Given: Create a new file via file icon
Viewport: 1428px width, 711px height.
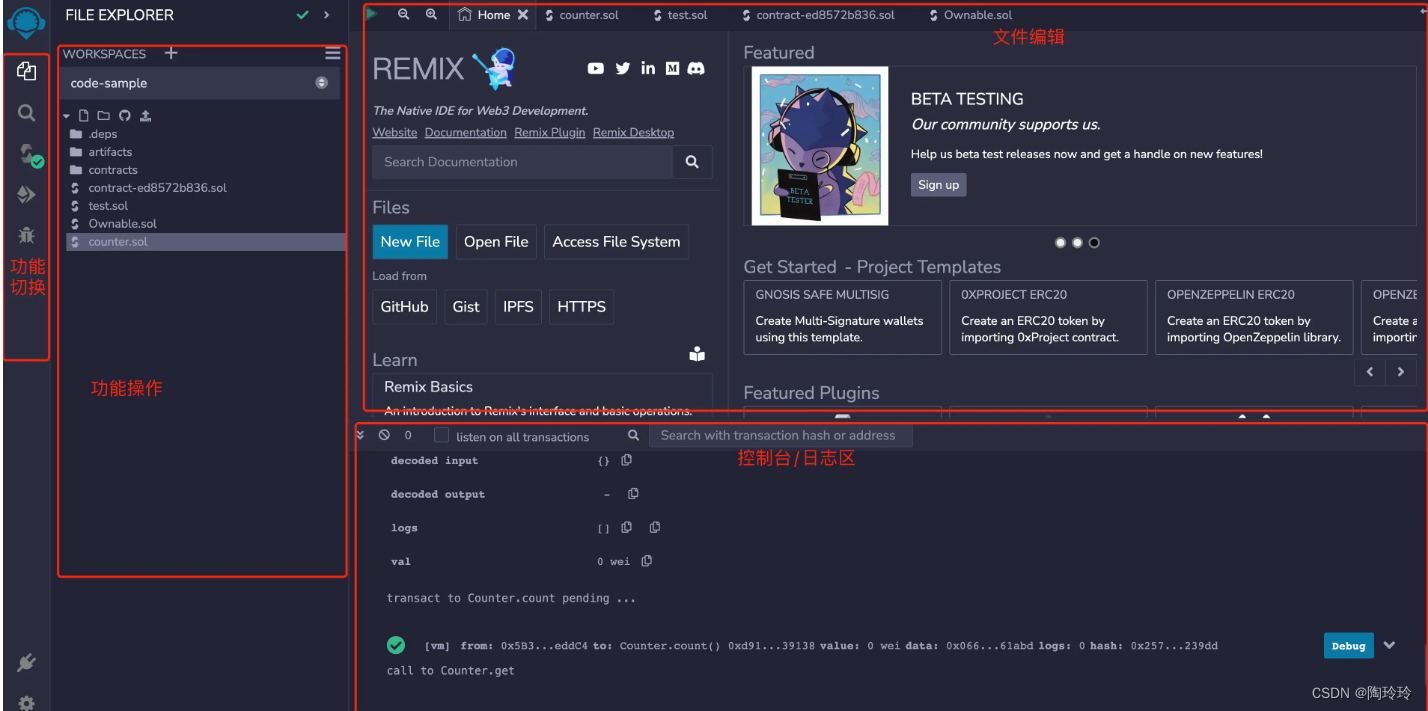Looking at the screenshot, I should [84, 116].
